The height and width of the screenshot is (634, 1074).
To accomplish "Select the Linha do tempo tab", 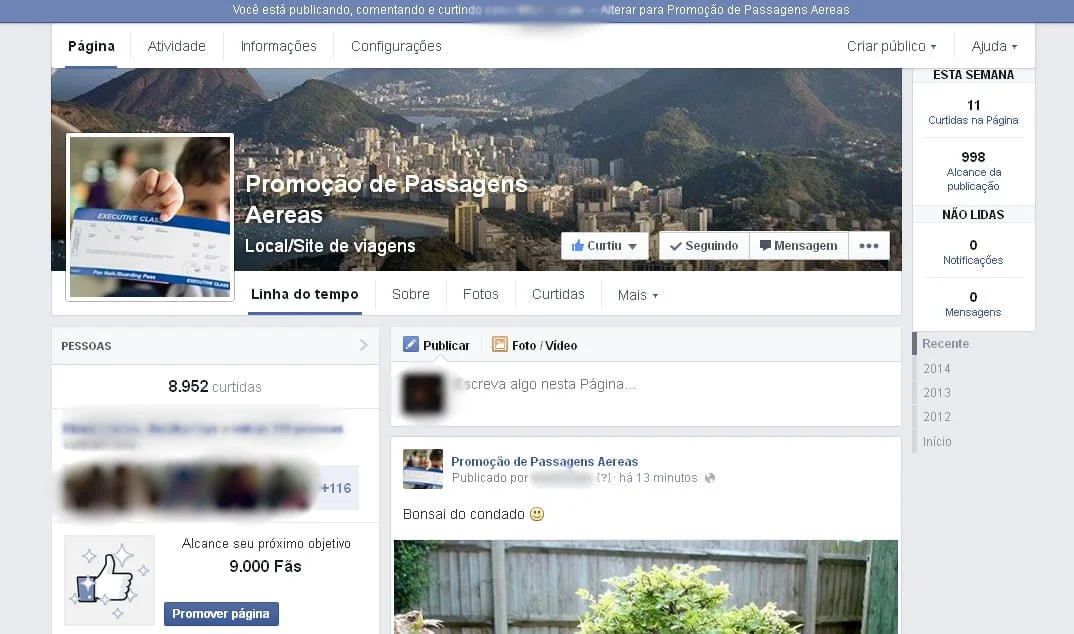I will pos(305,294).
